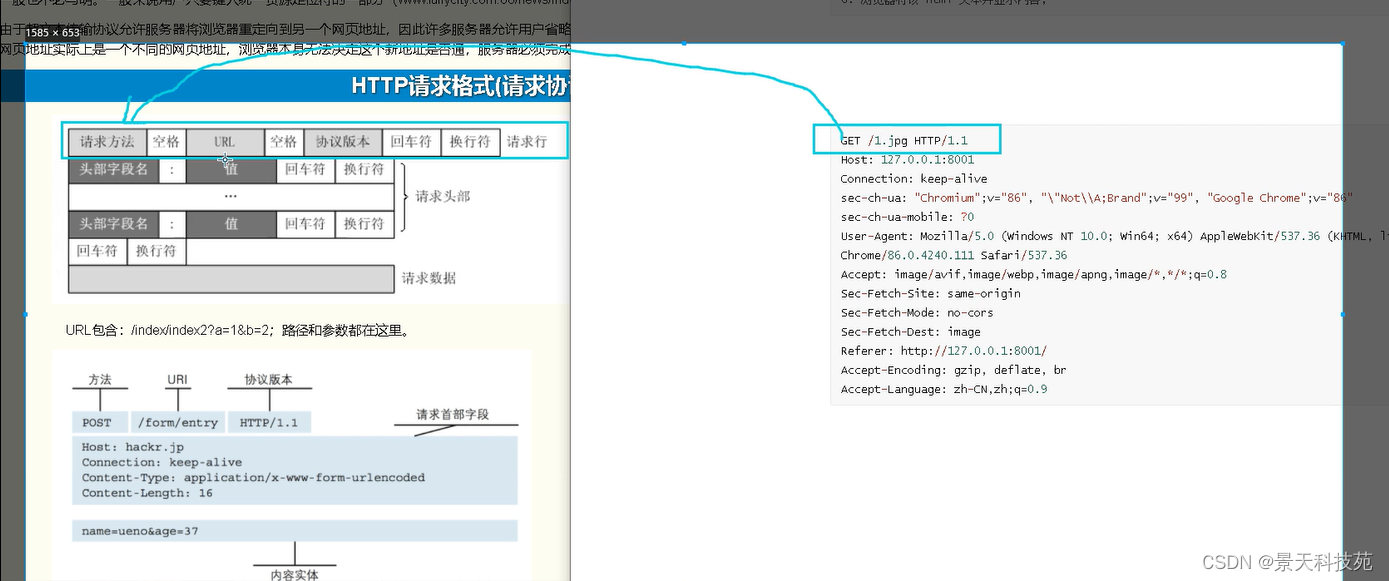Screen dimensions: 1389x581
Task: Click the 'Accept-Language: zh-CN' line
Action: [x=943, y=389]
